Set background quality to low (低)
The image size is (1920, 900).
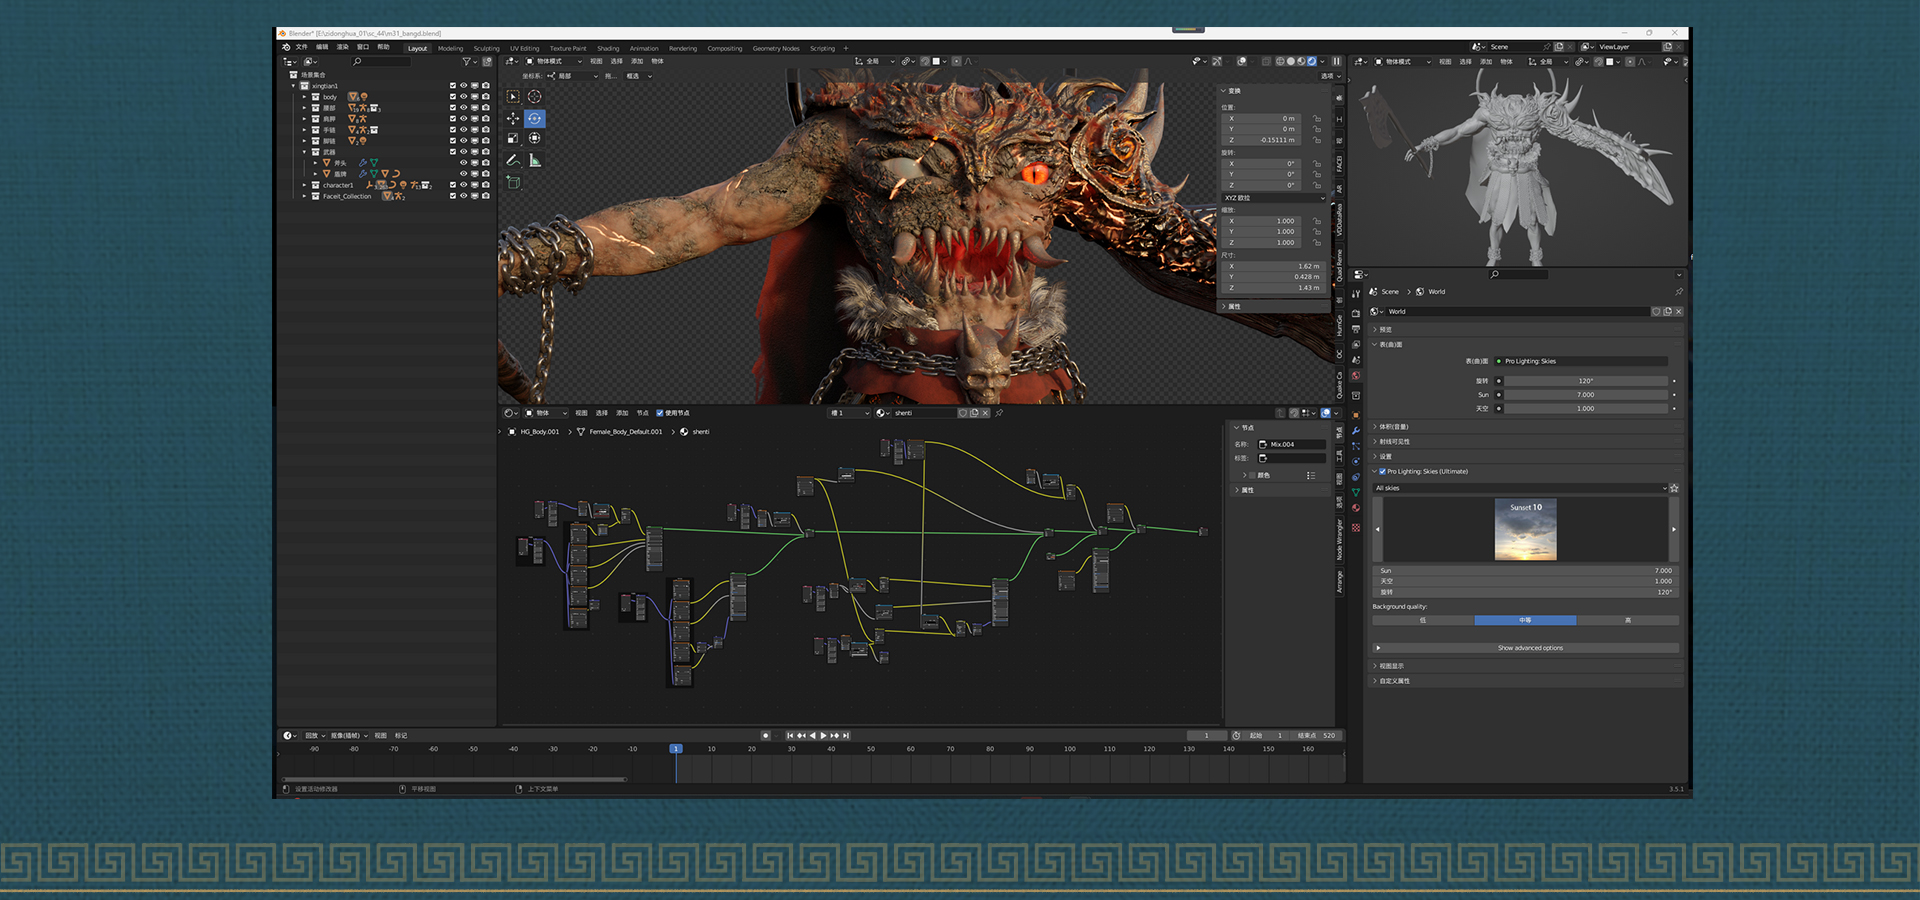pos(1423,621)
